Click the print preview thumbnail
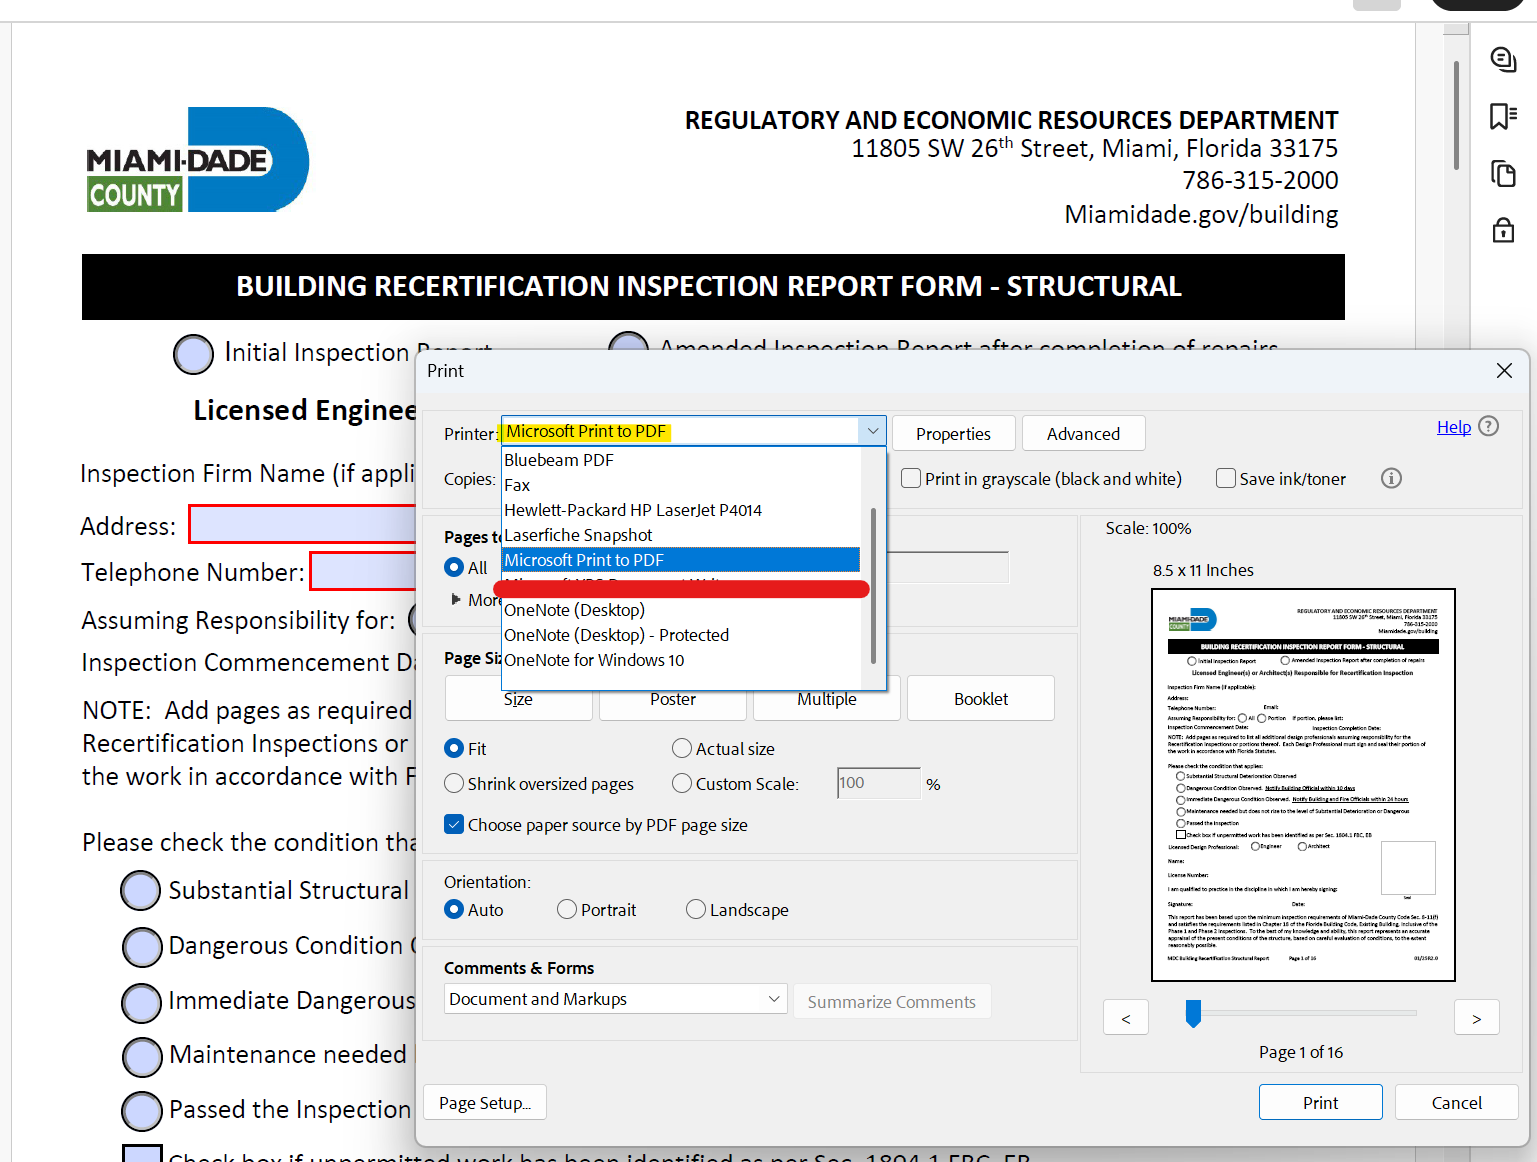Viewport: 1537px width, 1162px height. (1303, 785)
